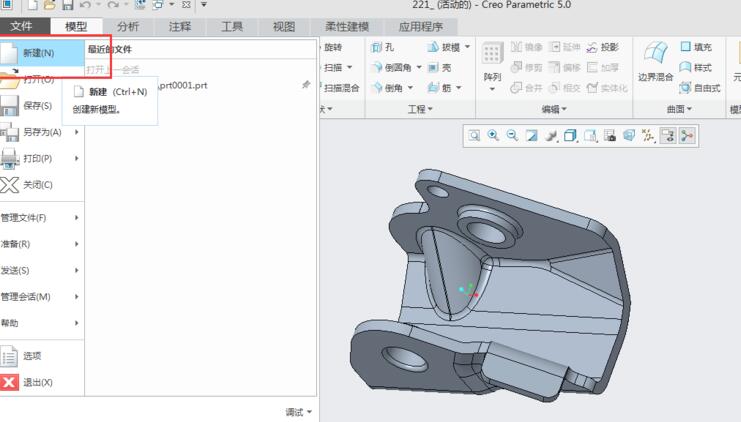This screenshot has width=741, height=422.
Task: Open the saved orientations icon
Action: tap(590, 136)
